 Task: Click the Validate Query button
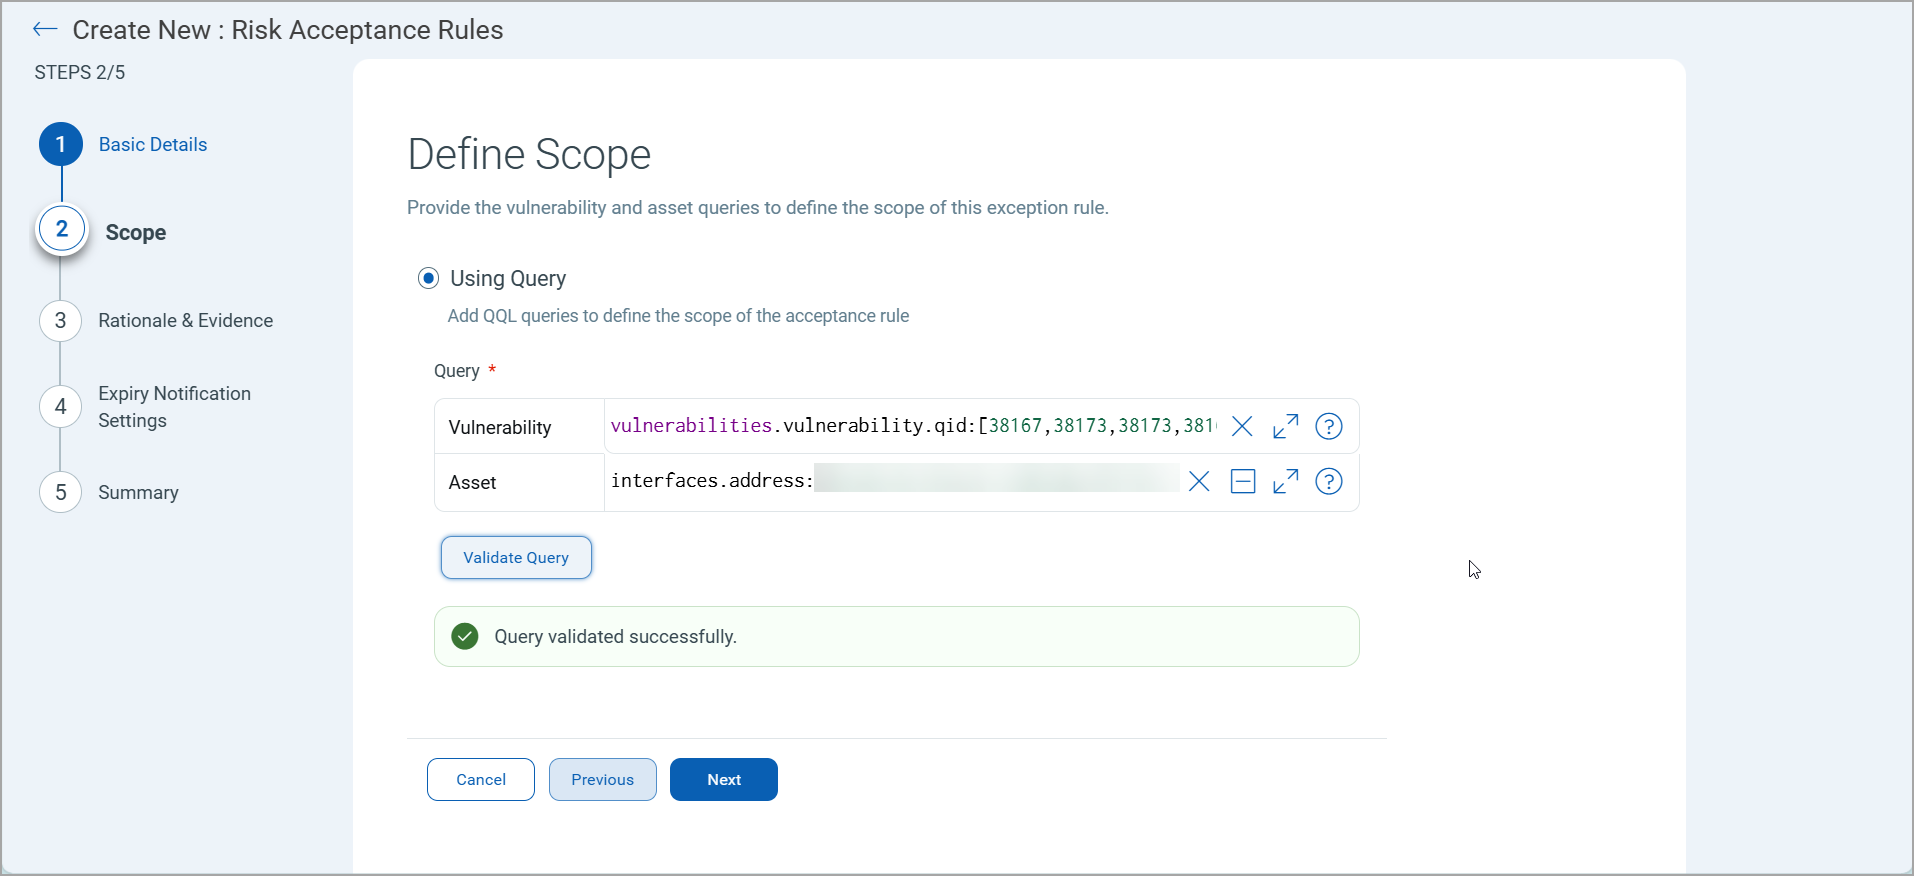click(x=516, y=558)
